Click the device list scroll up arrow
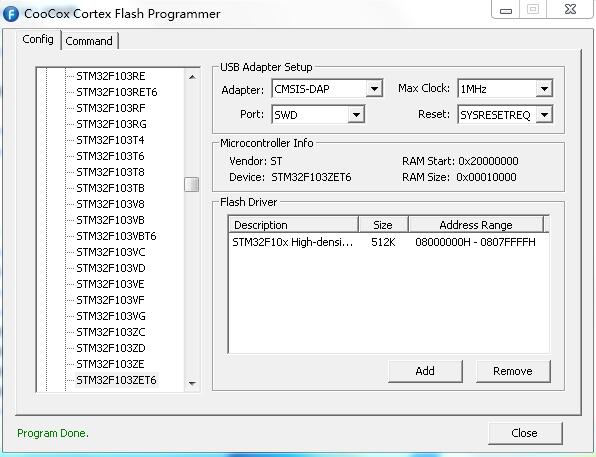The height and width of the screenshot is (457, 596). [192, 77]
